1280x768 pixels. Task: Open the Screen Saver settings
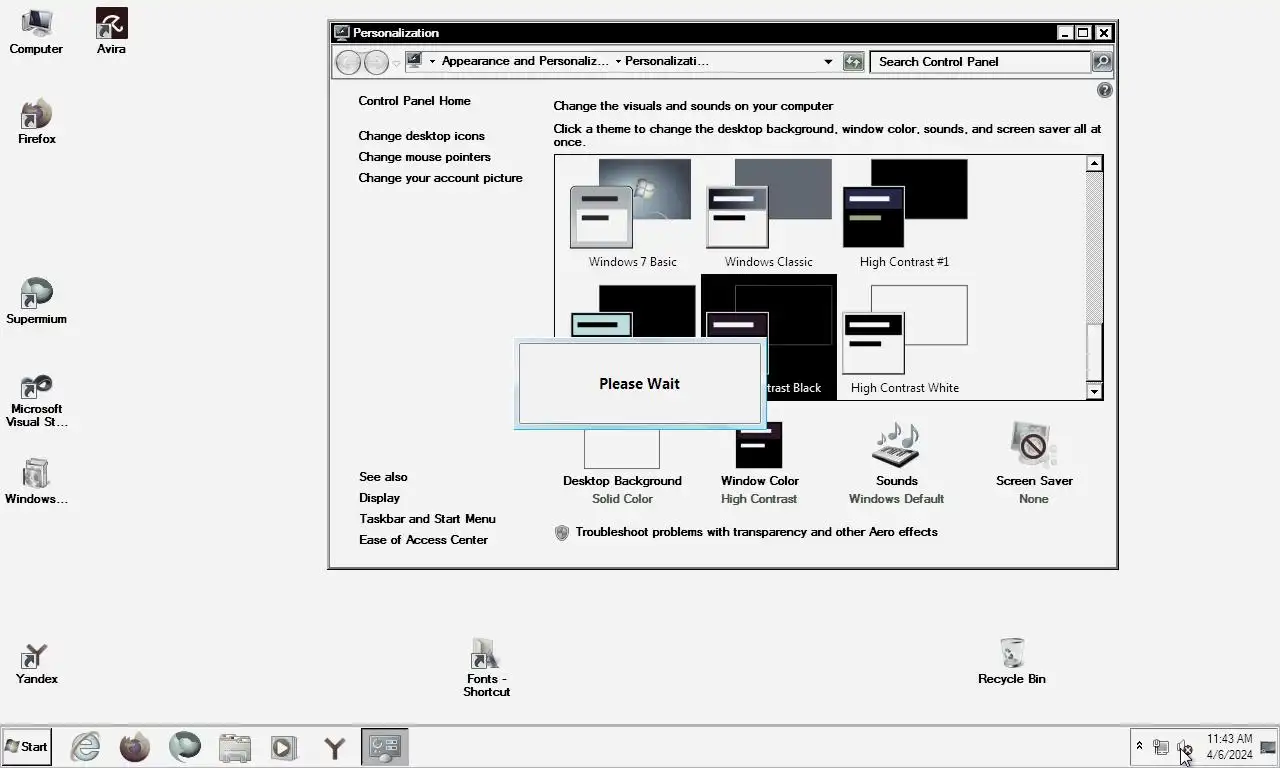click(1034, 464)
